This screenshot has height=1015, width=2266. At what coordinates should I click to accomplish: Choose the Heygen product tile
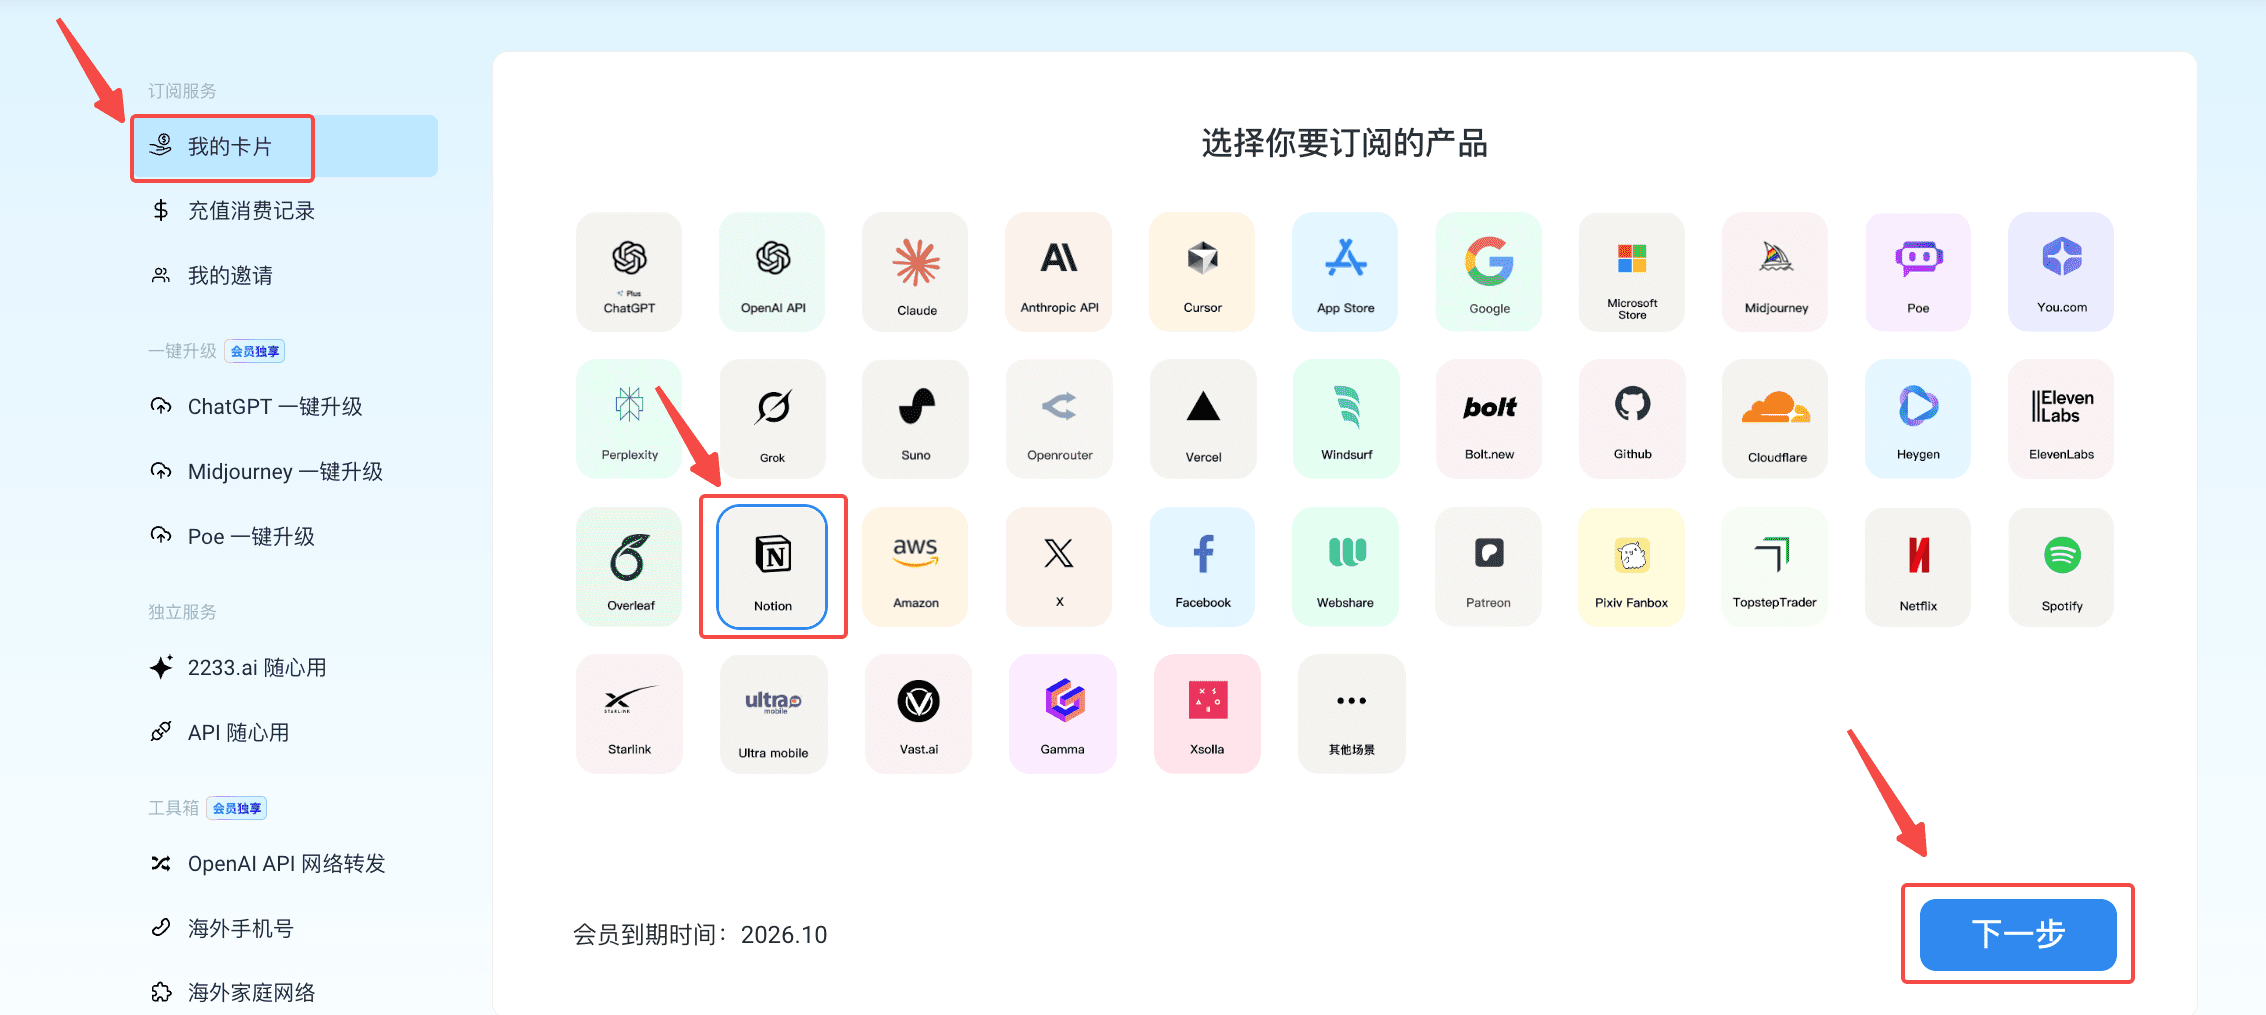(x=1918, y=419)
